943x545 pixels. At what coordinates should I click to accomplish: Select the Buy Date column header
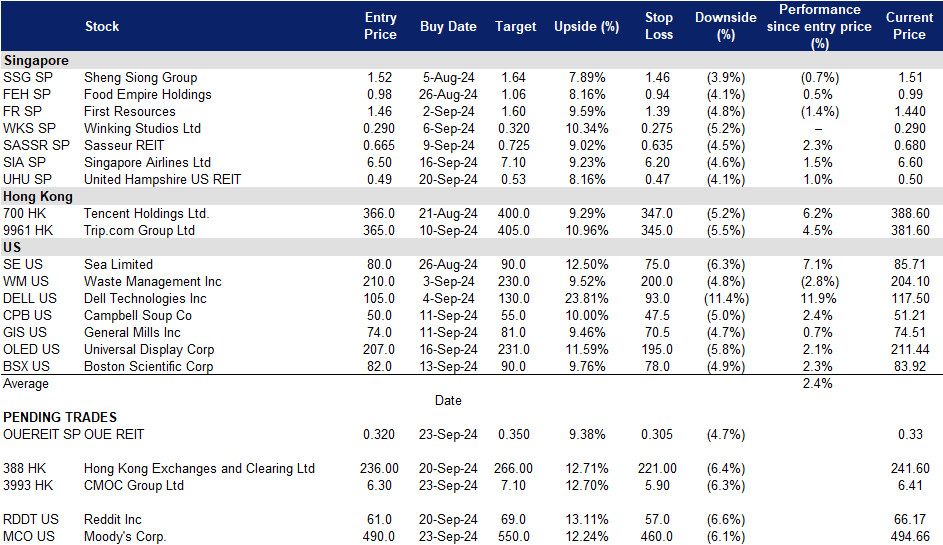(448, 26)
